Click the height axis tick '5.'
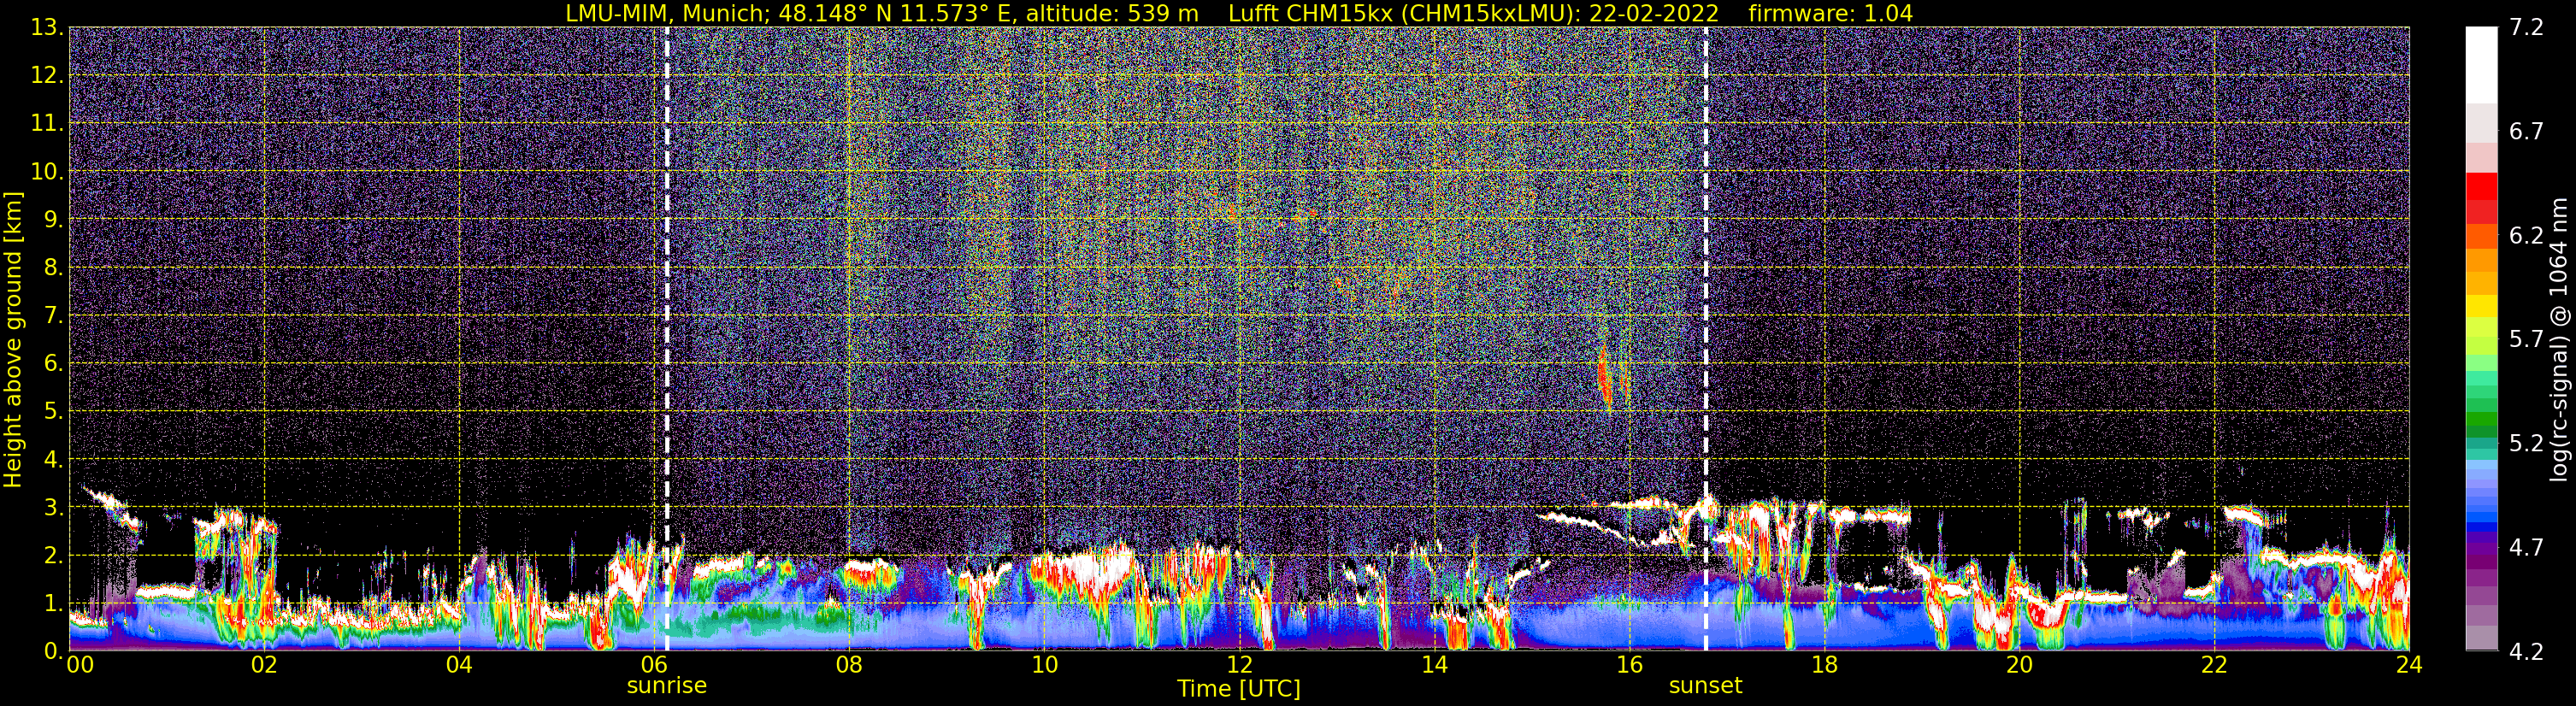Image resolution: width=2576 pixels, height=706 pixels. pos(54,411)
